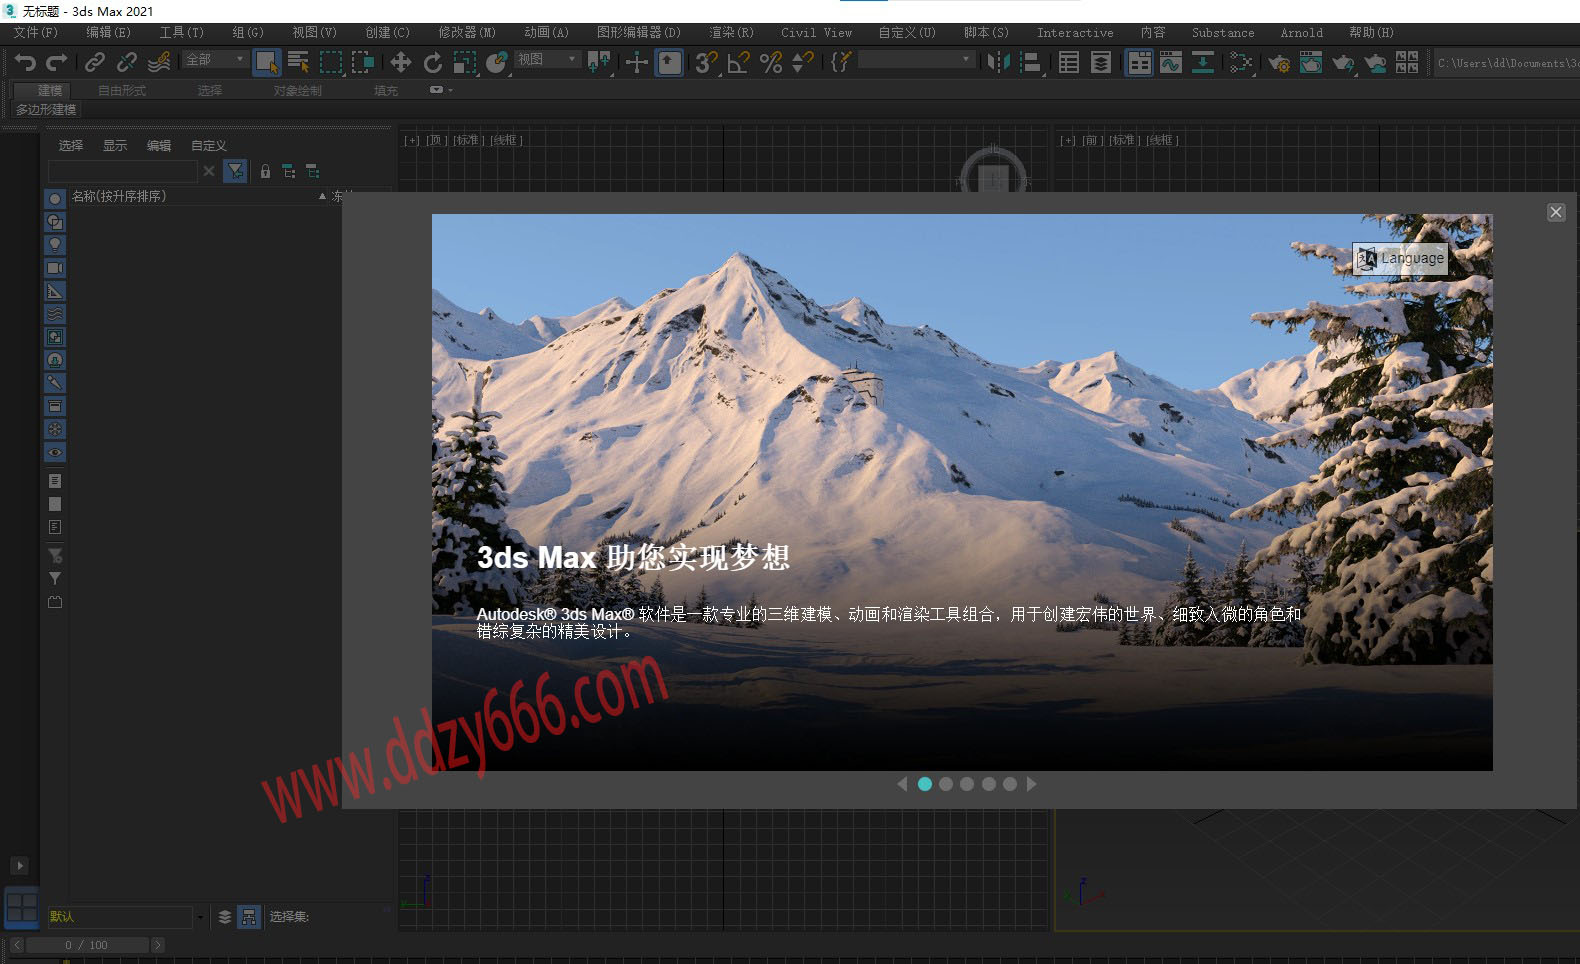
Task: Select the Unlink Selection tool
Action: (126, 62)
